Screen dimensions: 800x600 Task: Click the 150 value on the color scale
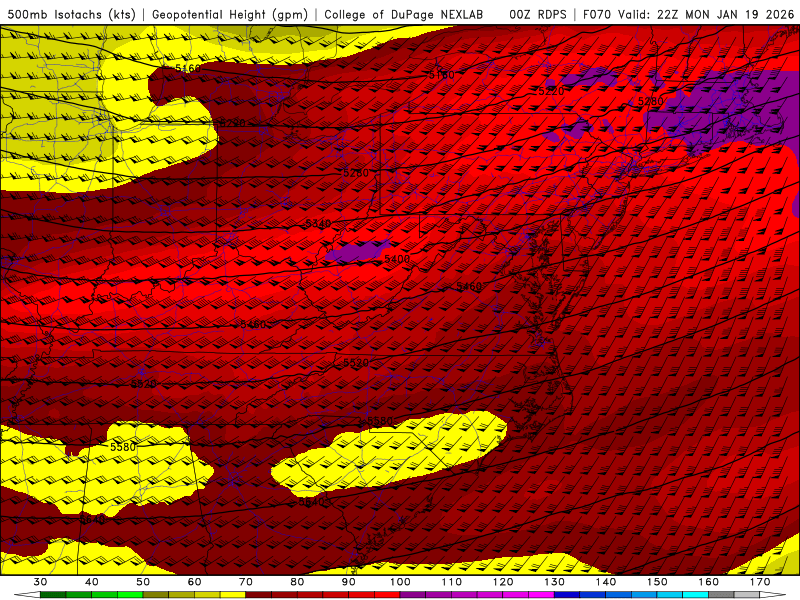pyautogui.click(x=657, y=582)
